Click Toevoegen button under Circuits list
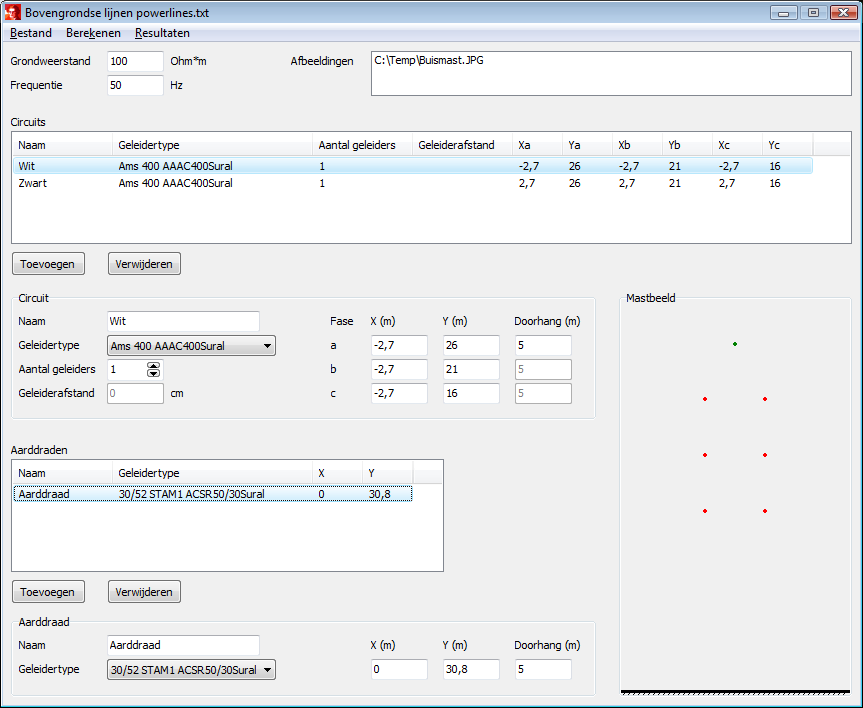This screenshot has height=708, width=863. pos(48,264)
